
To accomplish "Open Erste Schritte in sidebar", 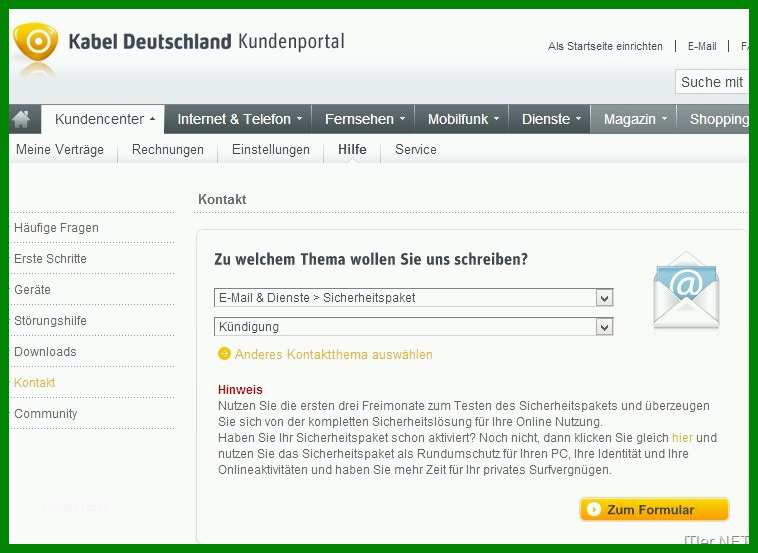I will coord(50,259).
